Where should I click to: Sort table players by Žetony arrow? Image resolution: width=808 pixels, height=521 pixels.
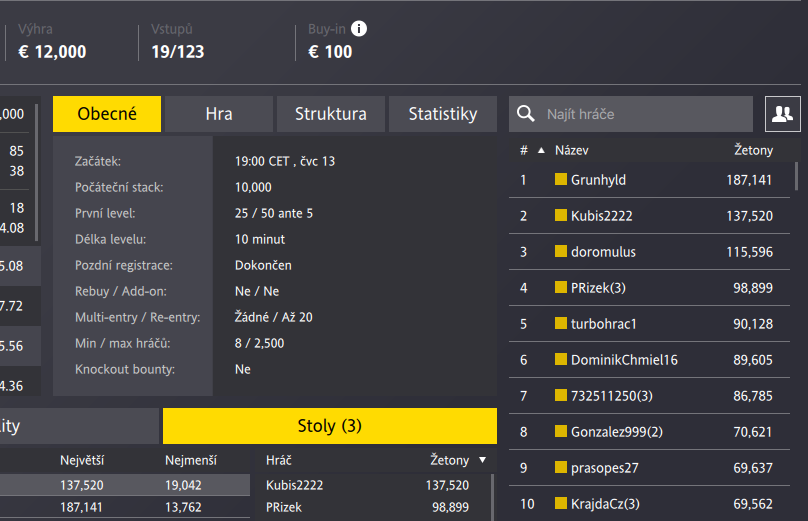[483, 460]
